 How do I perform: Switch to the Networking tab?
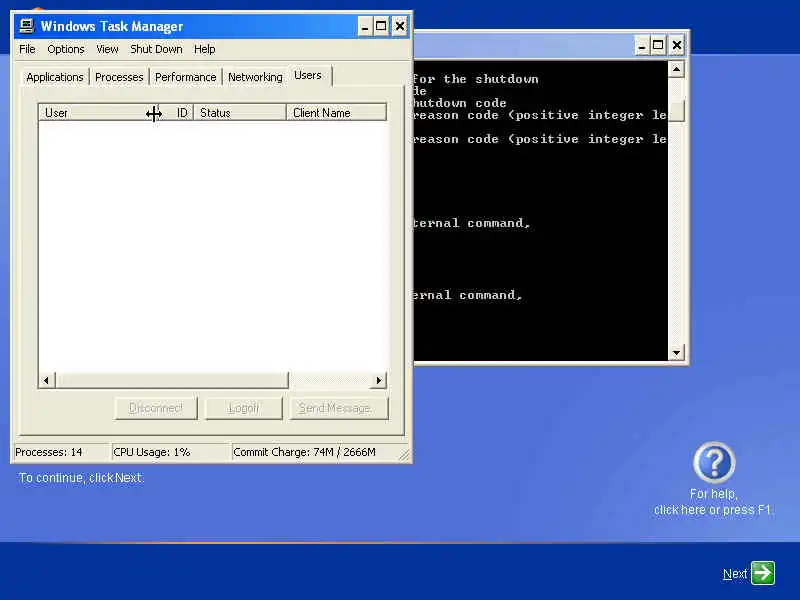point(255,77)
